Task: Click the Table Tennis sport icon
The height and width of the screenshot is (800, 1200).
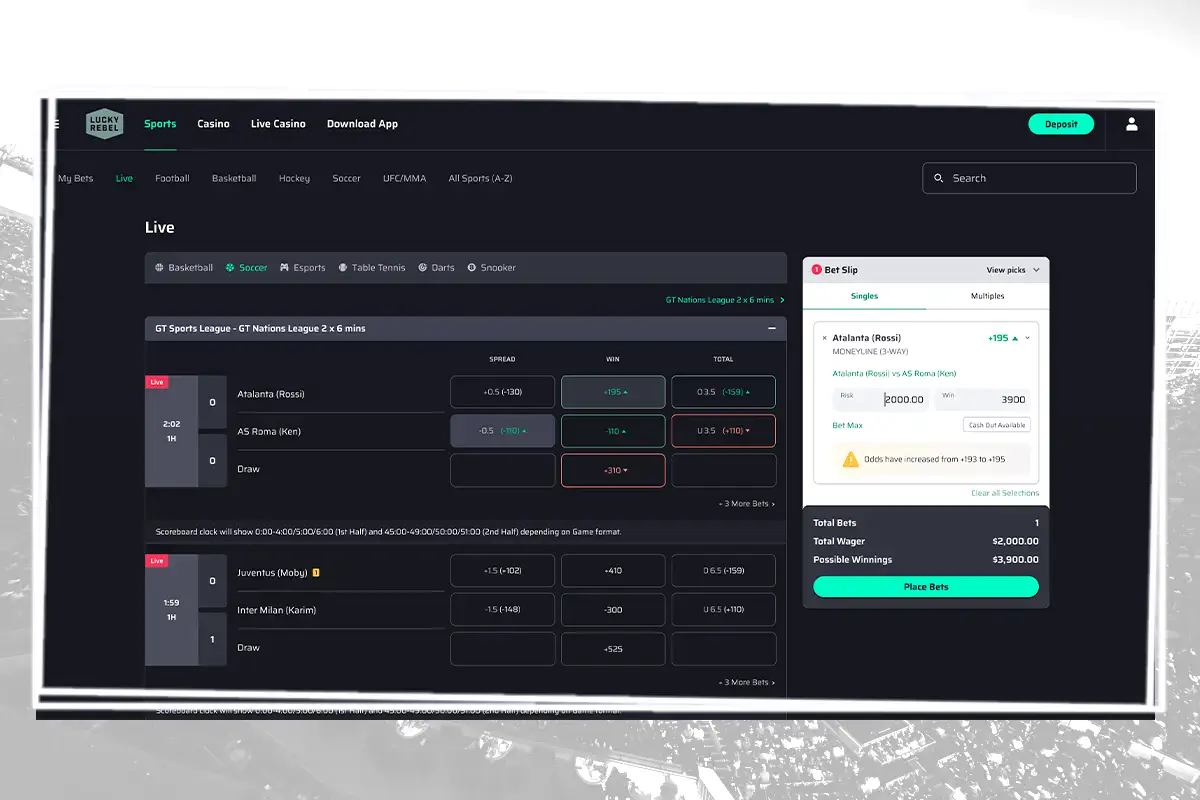Action: pos(342,267)
